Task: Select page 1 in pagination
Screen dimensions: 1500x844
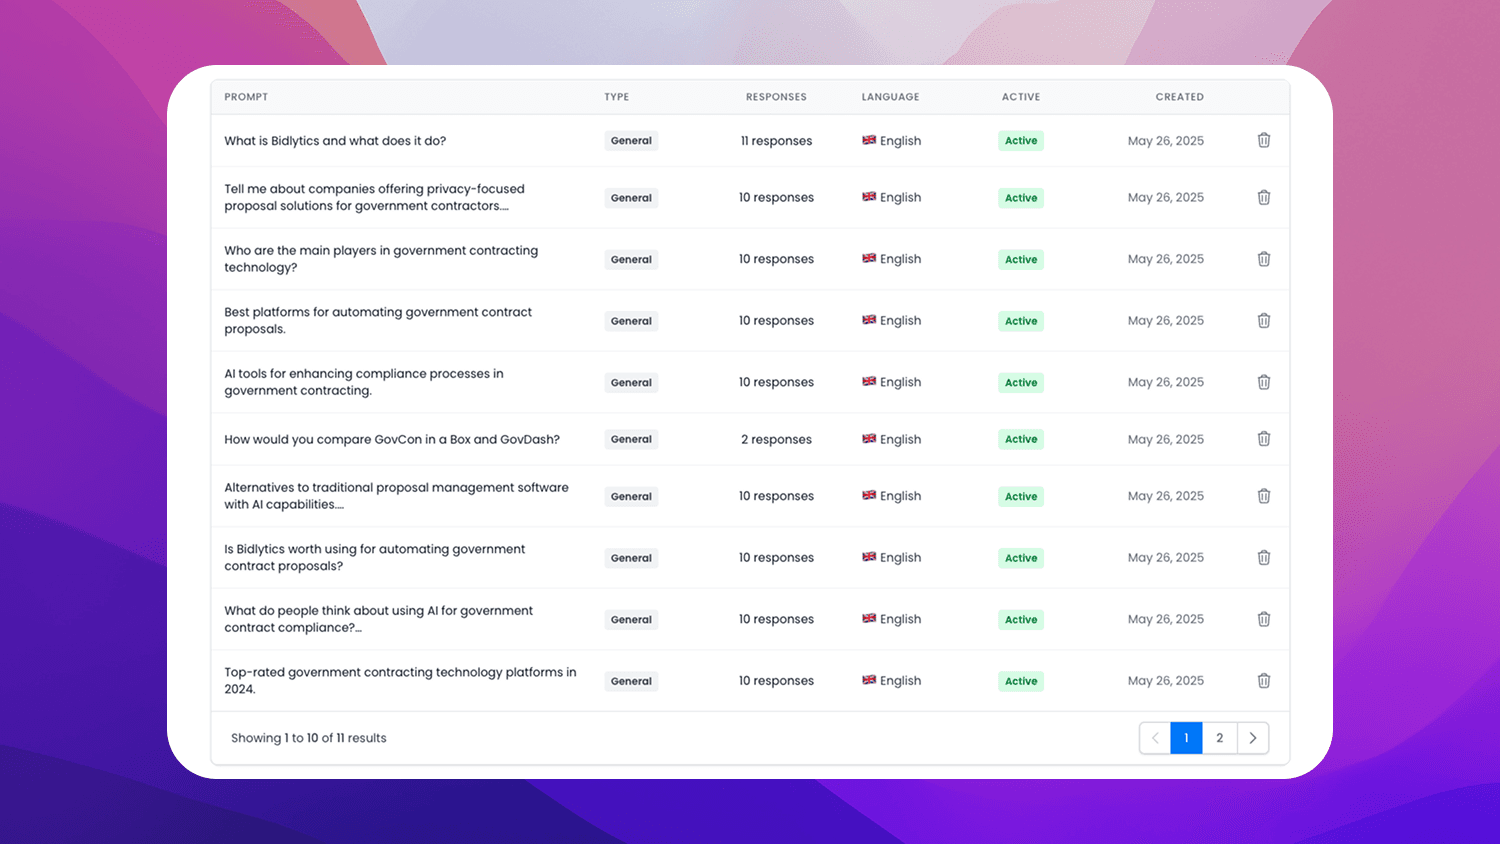Action: click(1186, 737)
